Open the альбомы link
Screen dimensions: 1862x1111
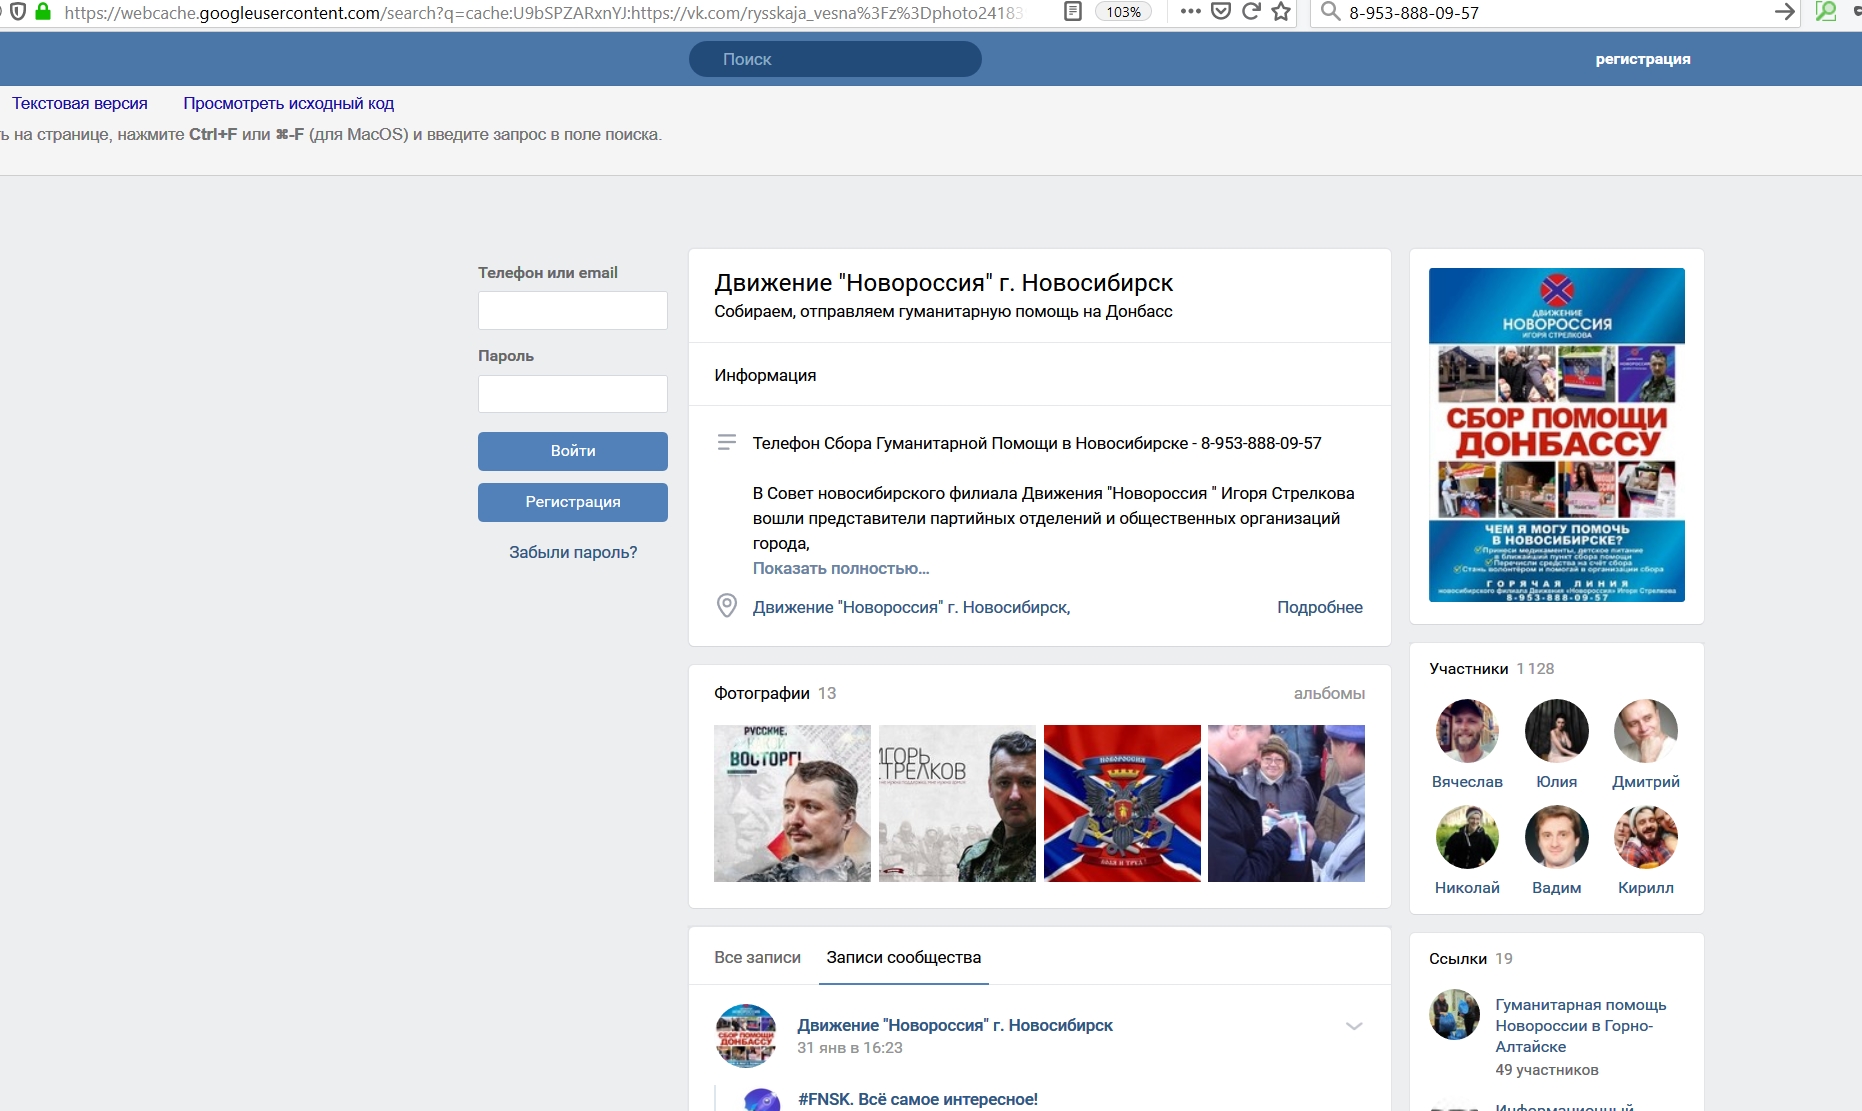click(1329, 693)
